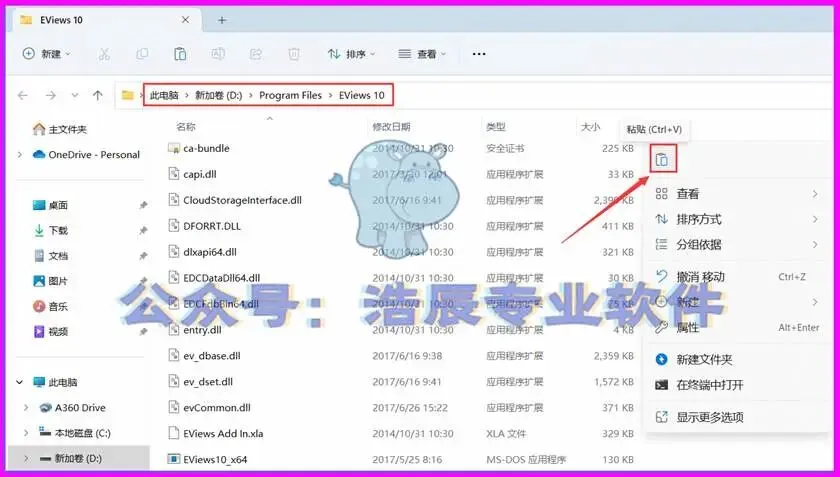The width and height of the screenshot is (840, 477).
Task: Choose 在终端中打开 in context menu
Action: pyautogui.click(x=737, y=384)
